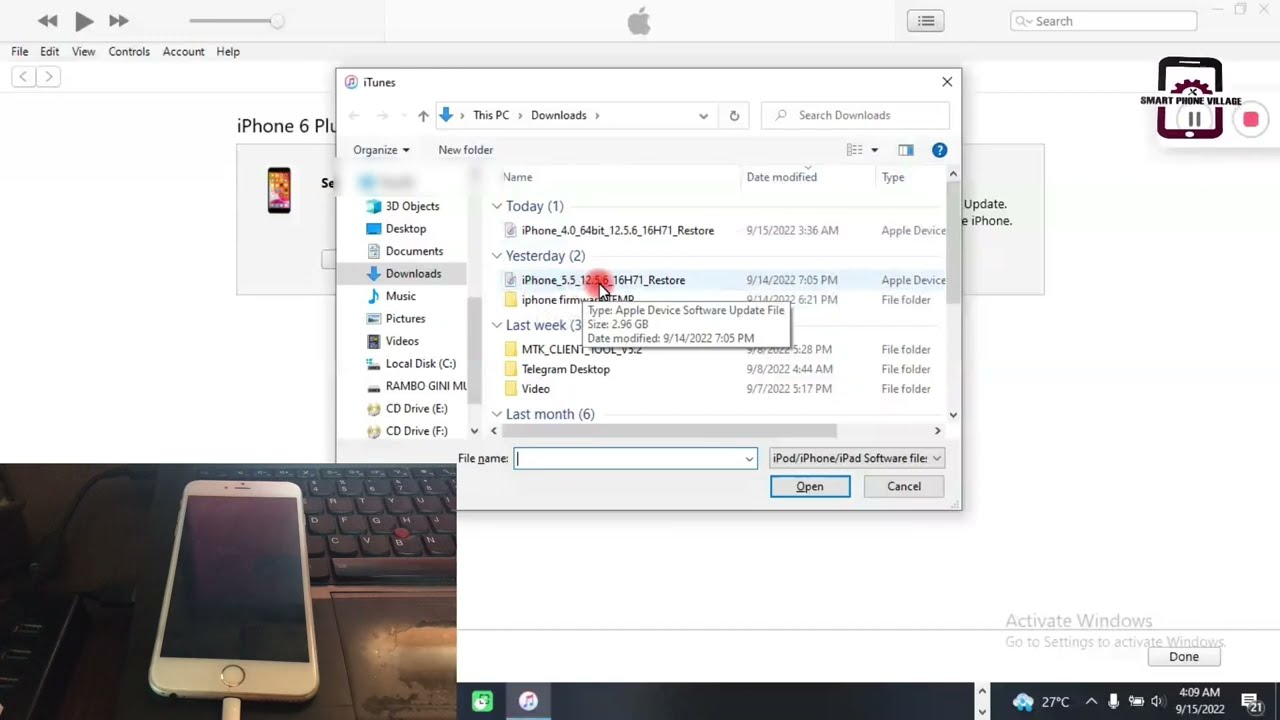1280x720 pixels.
Task: Open the notification center icon in taskbar
Action: 1250,702
